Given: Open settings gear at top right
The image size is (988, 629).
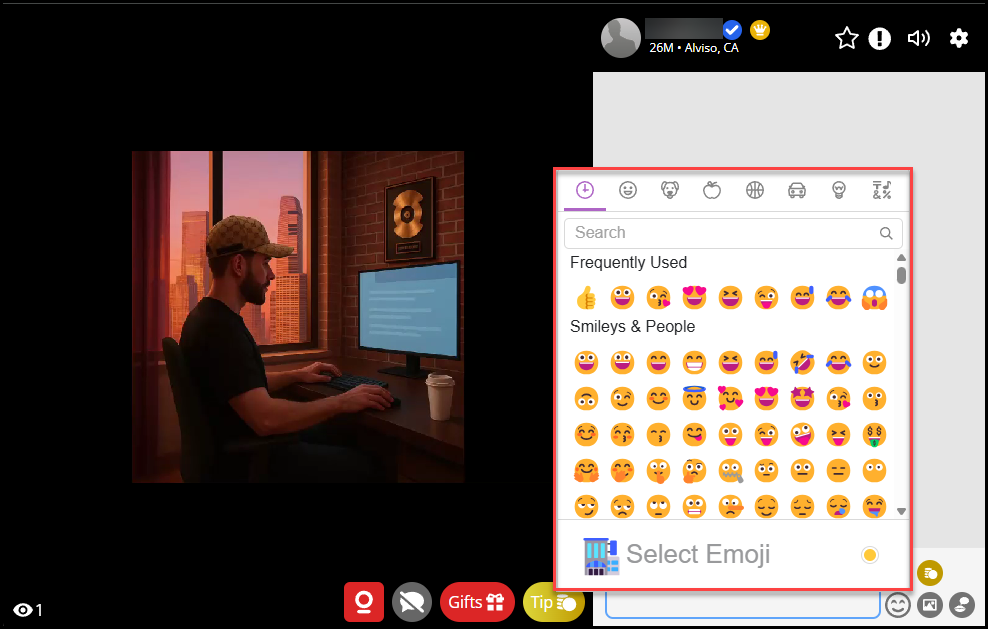Looking at the screenshot, I should 958,38.
